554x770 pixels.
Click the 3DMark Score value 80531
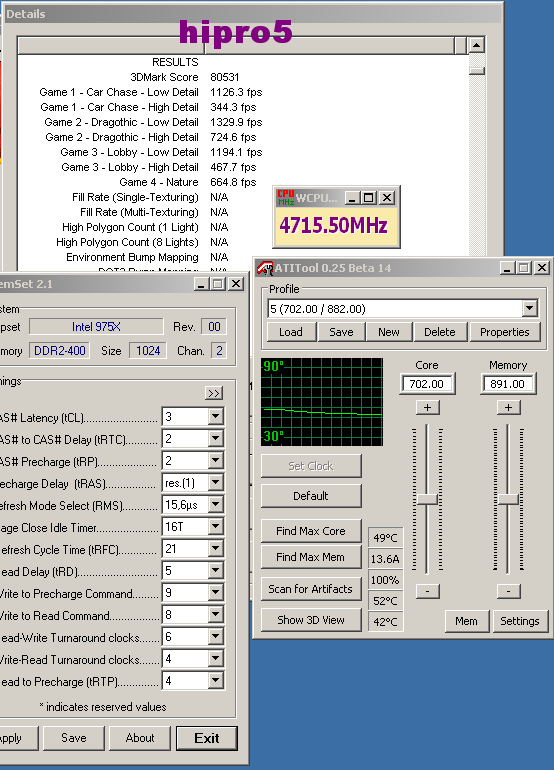pyautogui.click(x=224, y=77)
